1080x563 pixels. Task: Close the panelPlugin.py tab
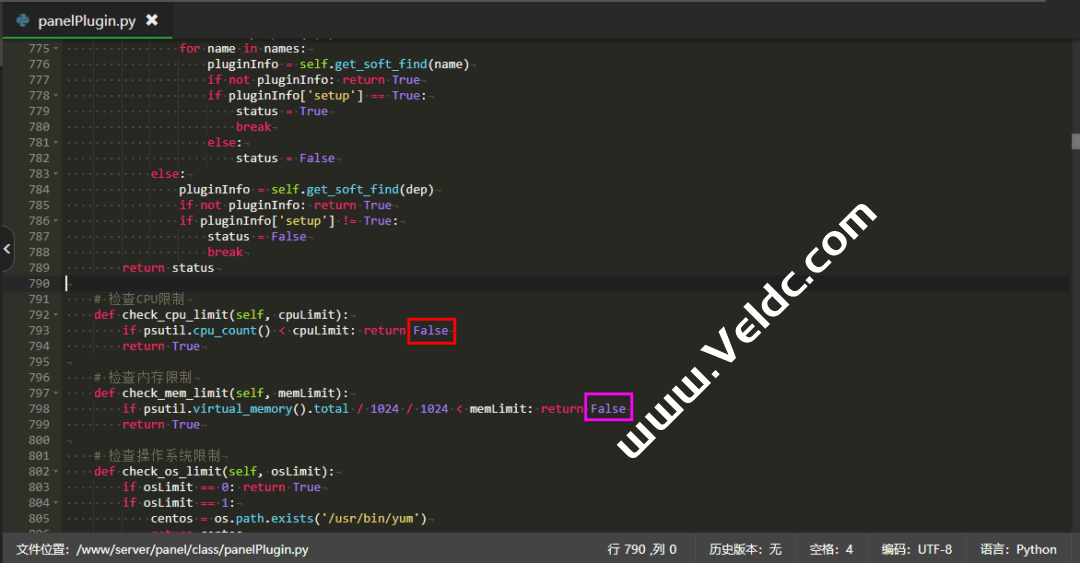(152, 20)
